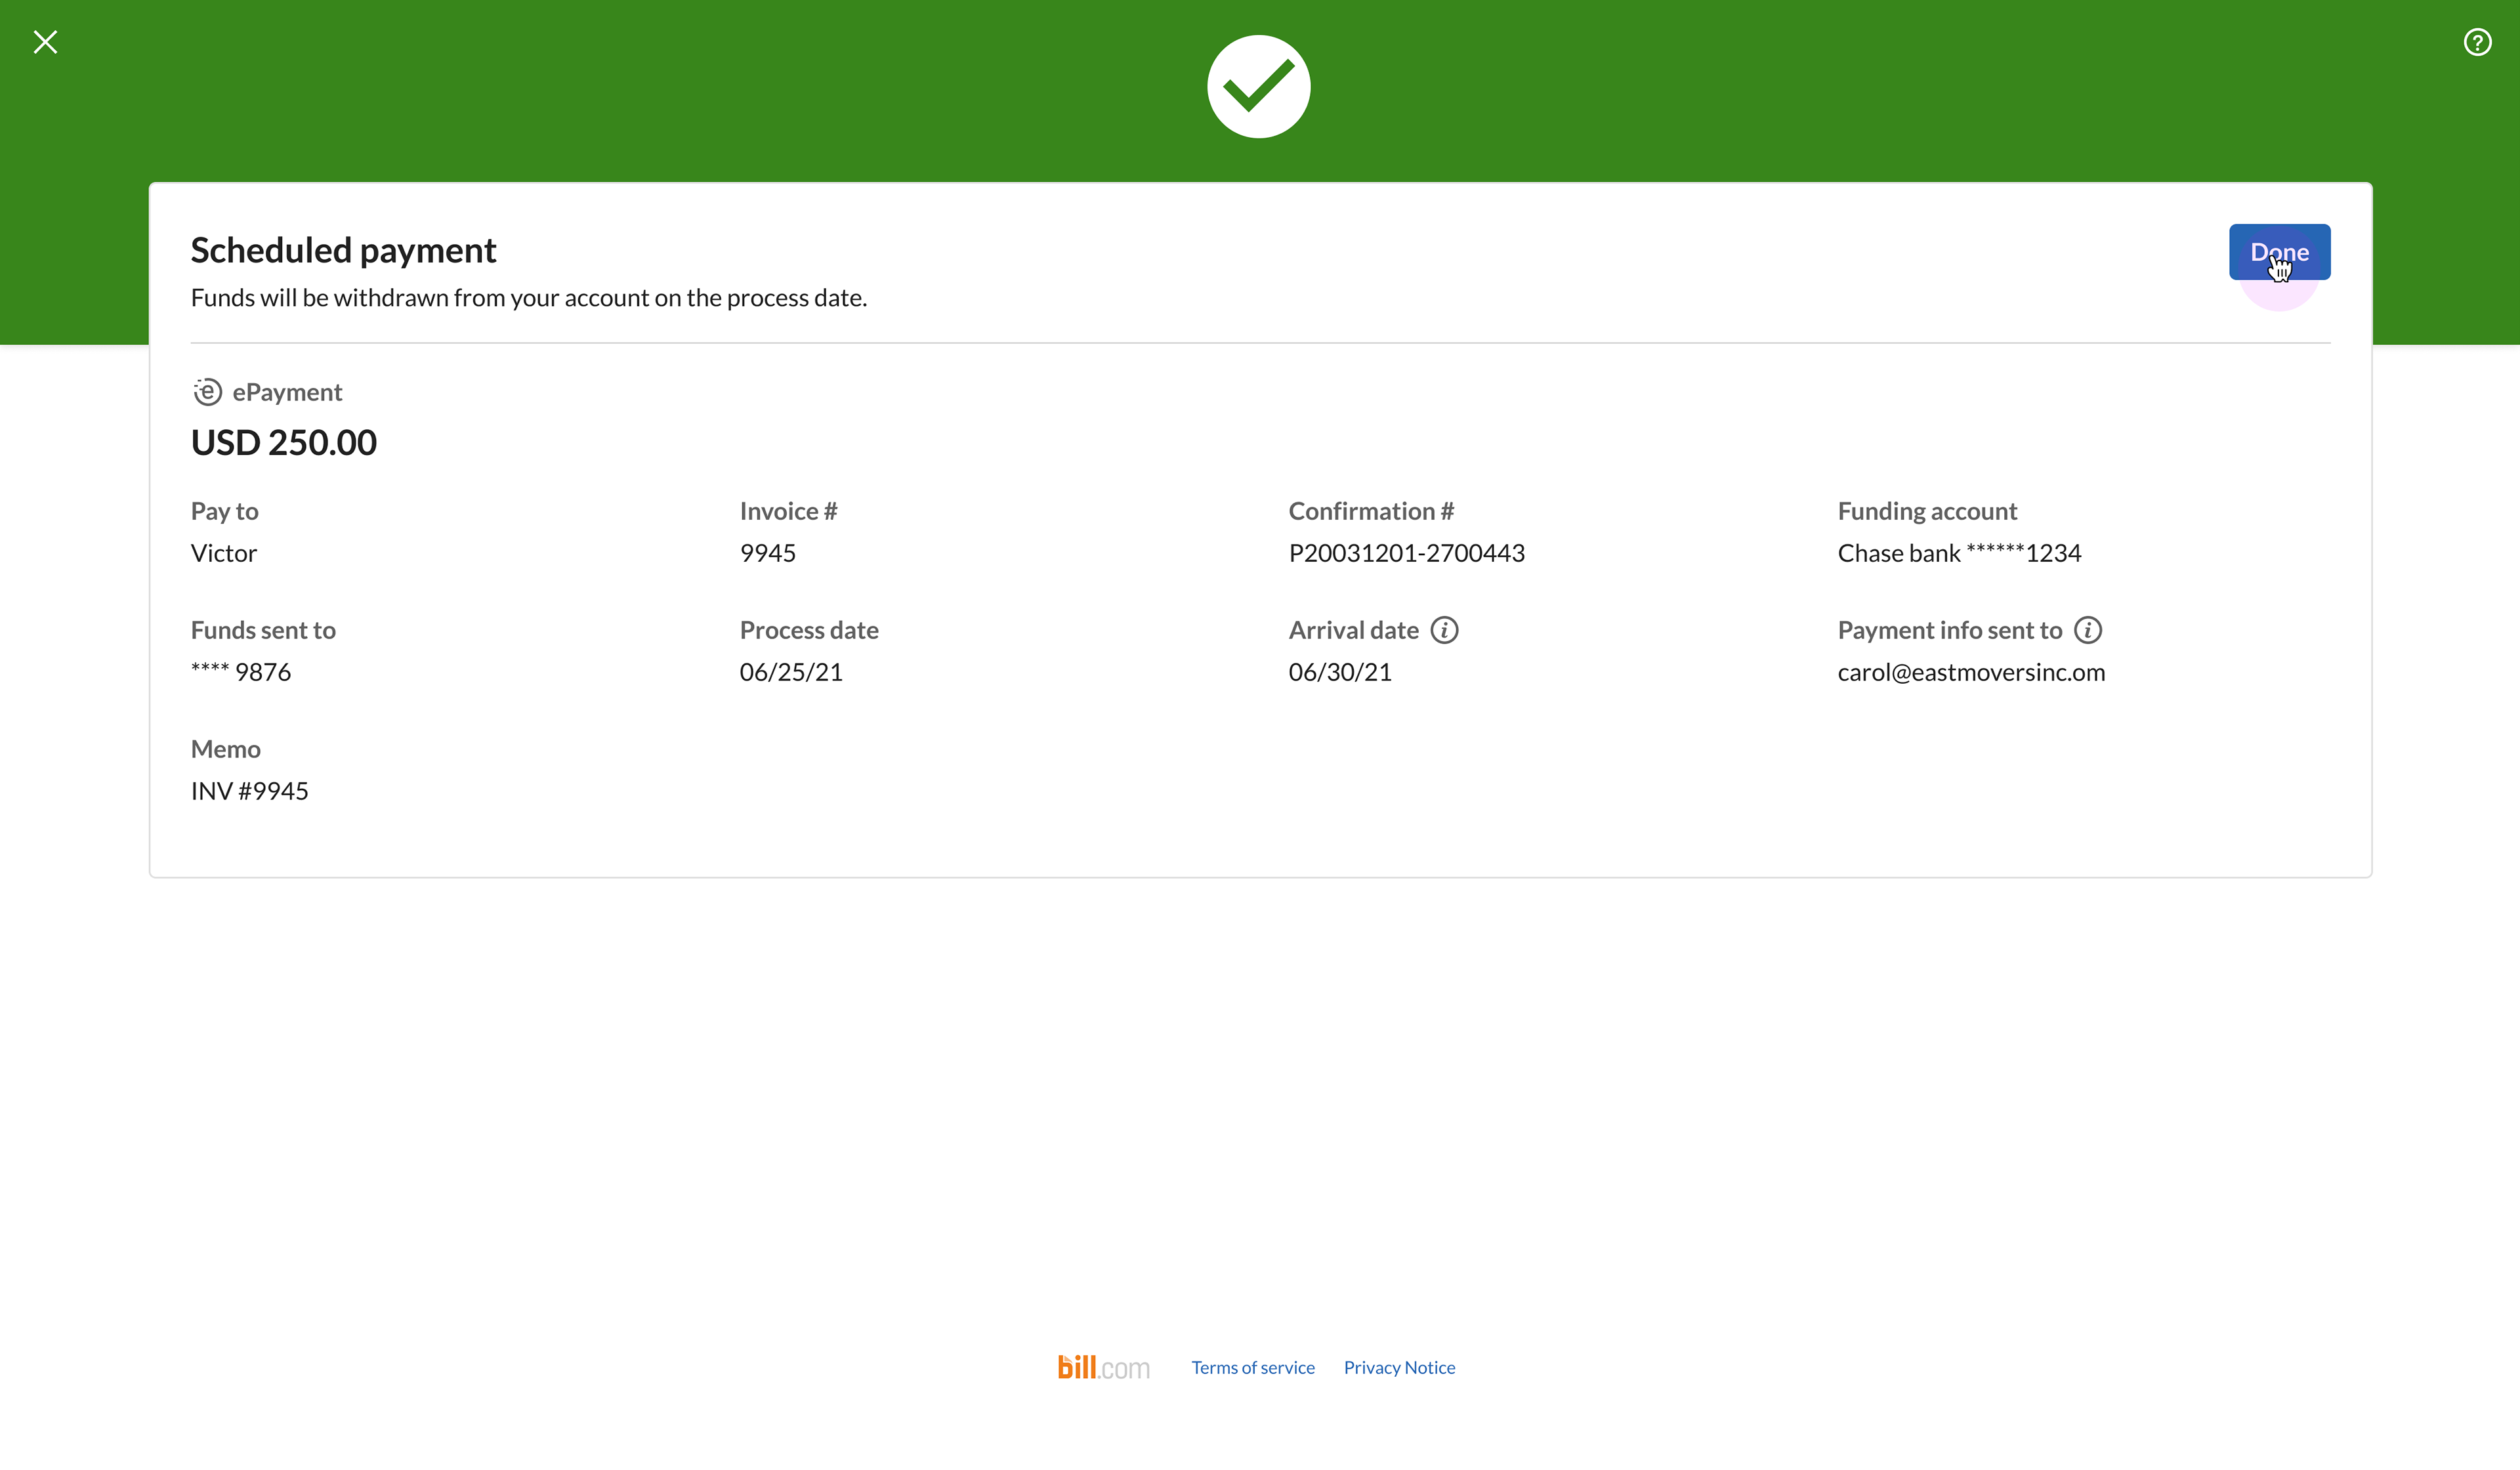
Task: Click the email carol@eastmoversinc.om
Action: click(x=1971, y=672)
